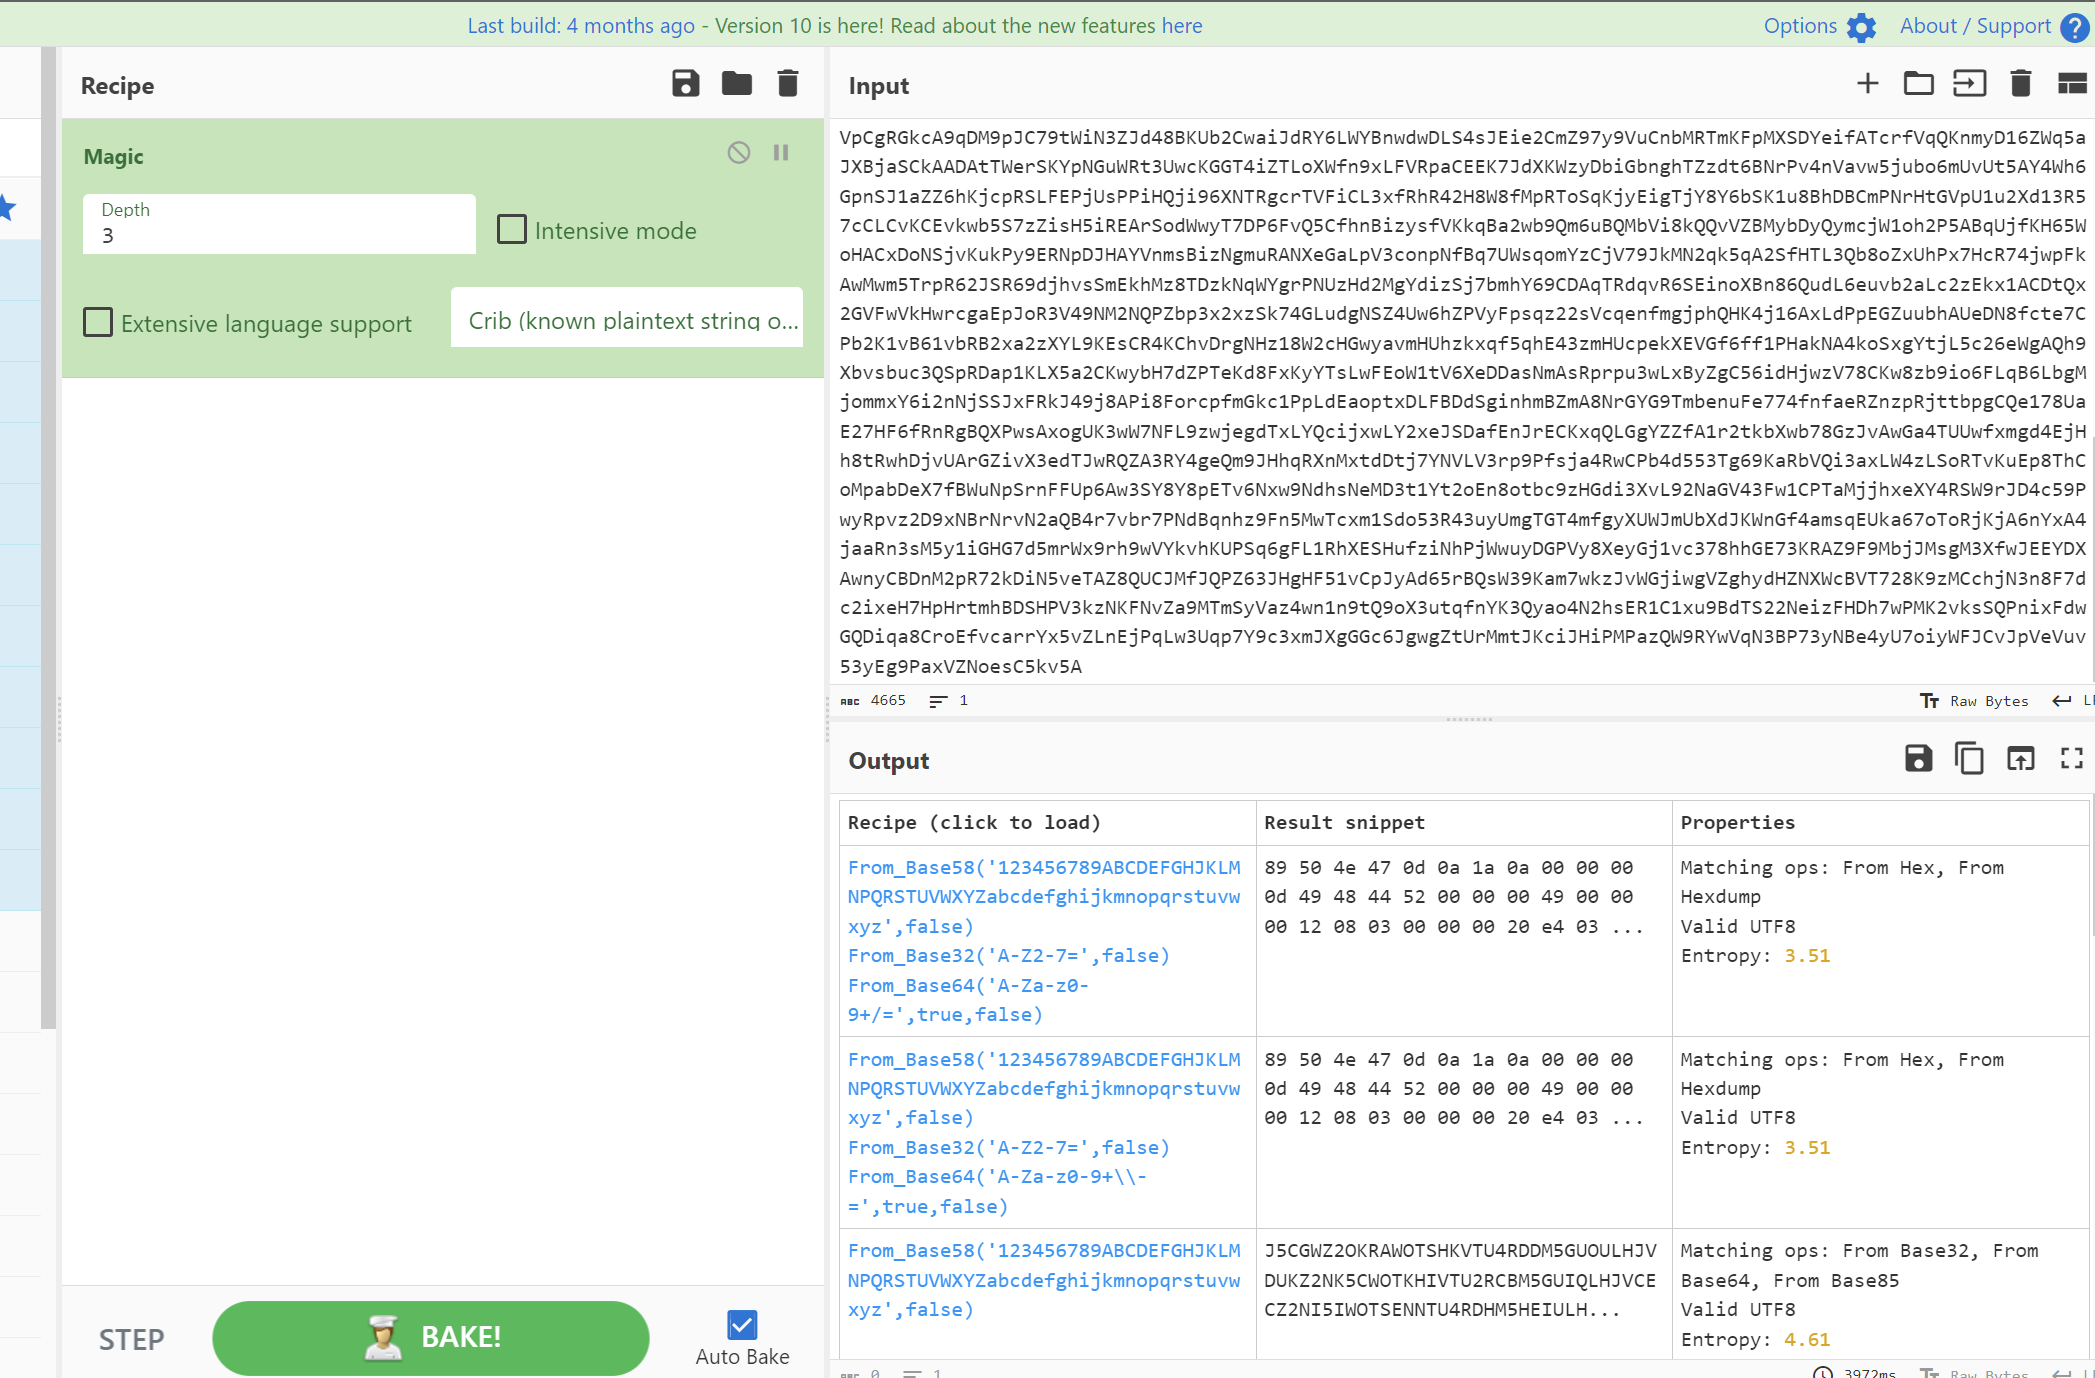The width and height of the screenshot is (2095, 1378).
Task: Enable Intensive mode checkbox
Action: coord(512,230)
